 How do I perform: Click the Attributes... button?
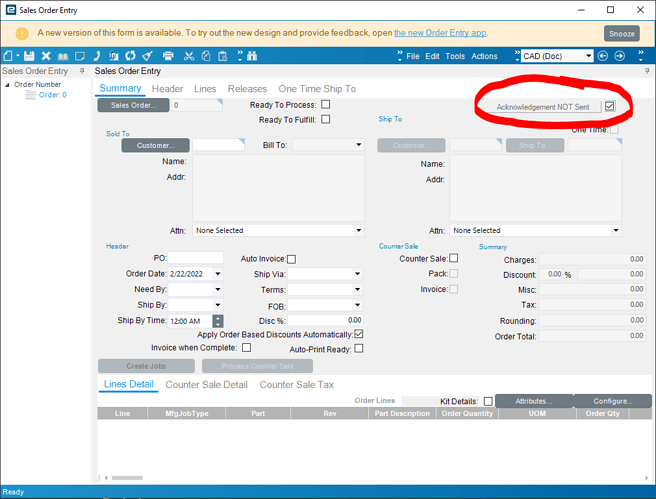[x=534, y=401]
